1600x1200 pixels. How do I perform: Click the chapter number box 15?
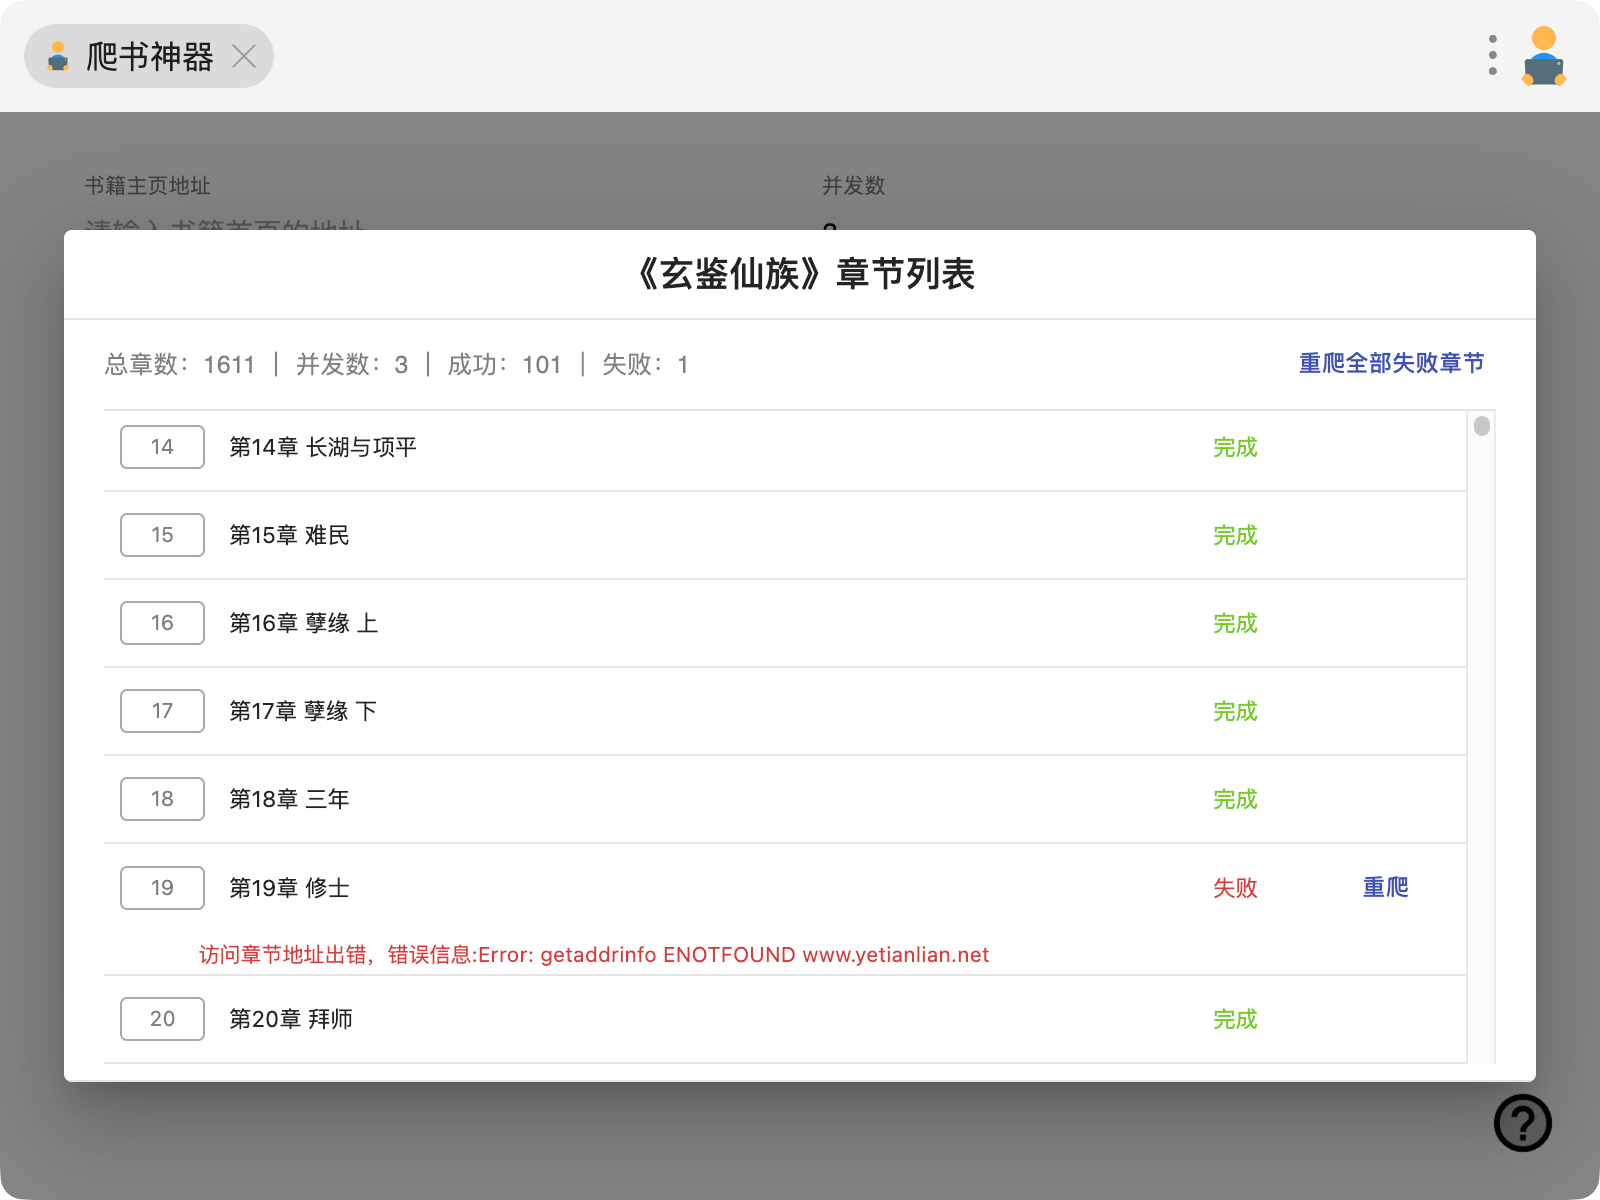(x=162, y=535)
